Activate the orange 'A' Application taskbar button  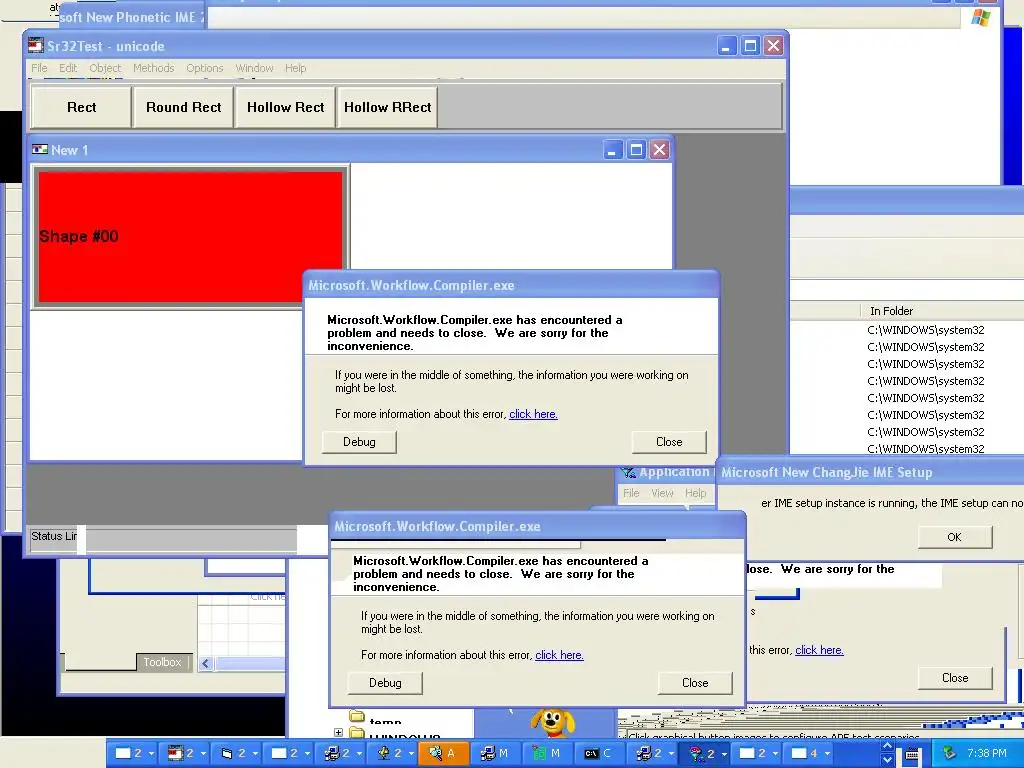click(443, 753)
